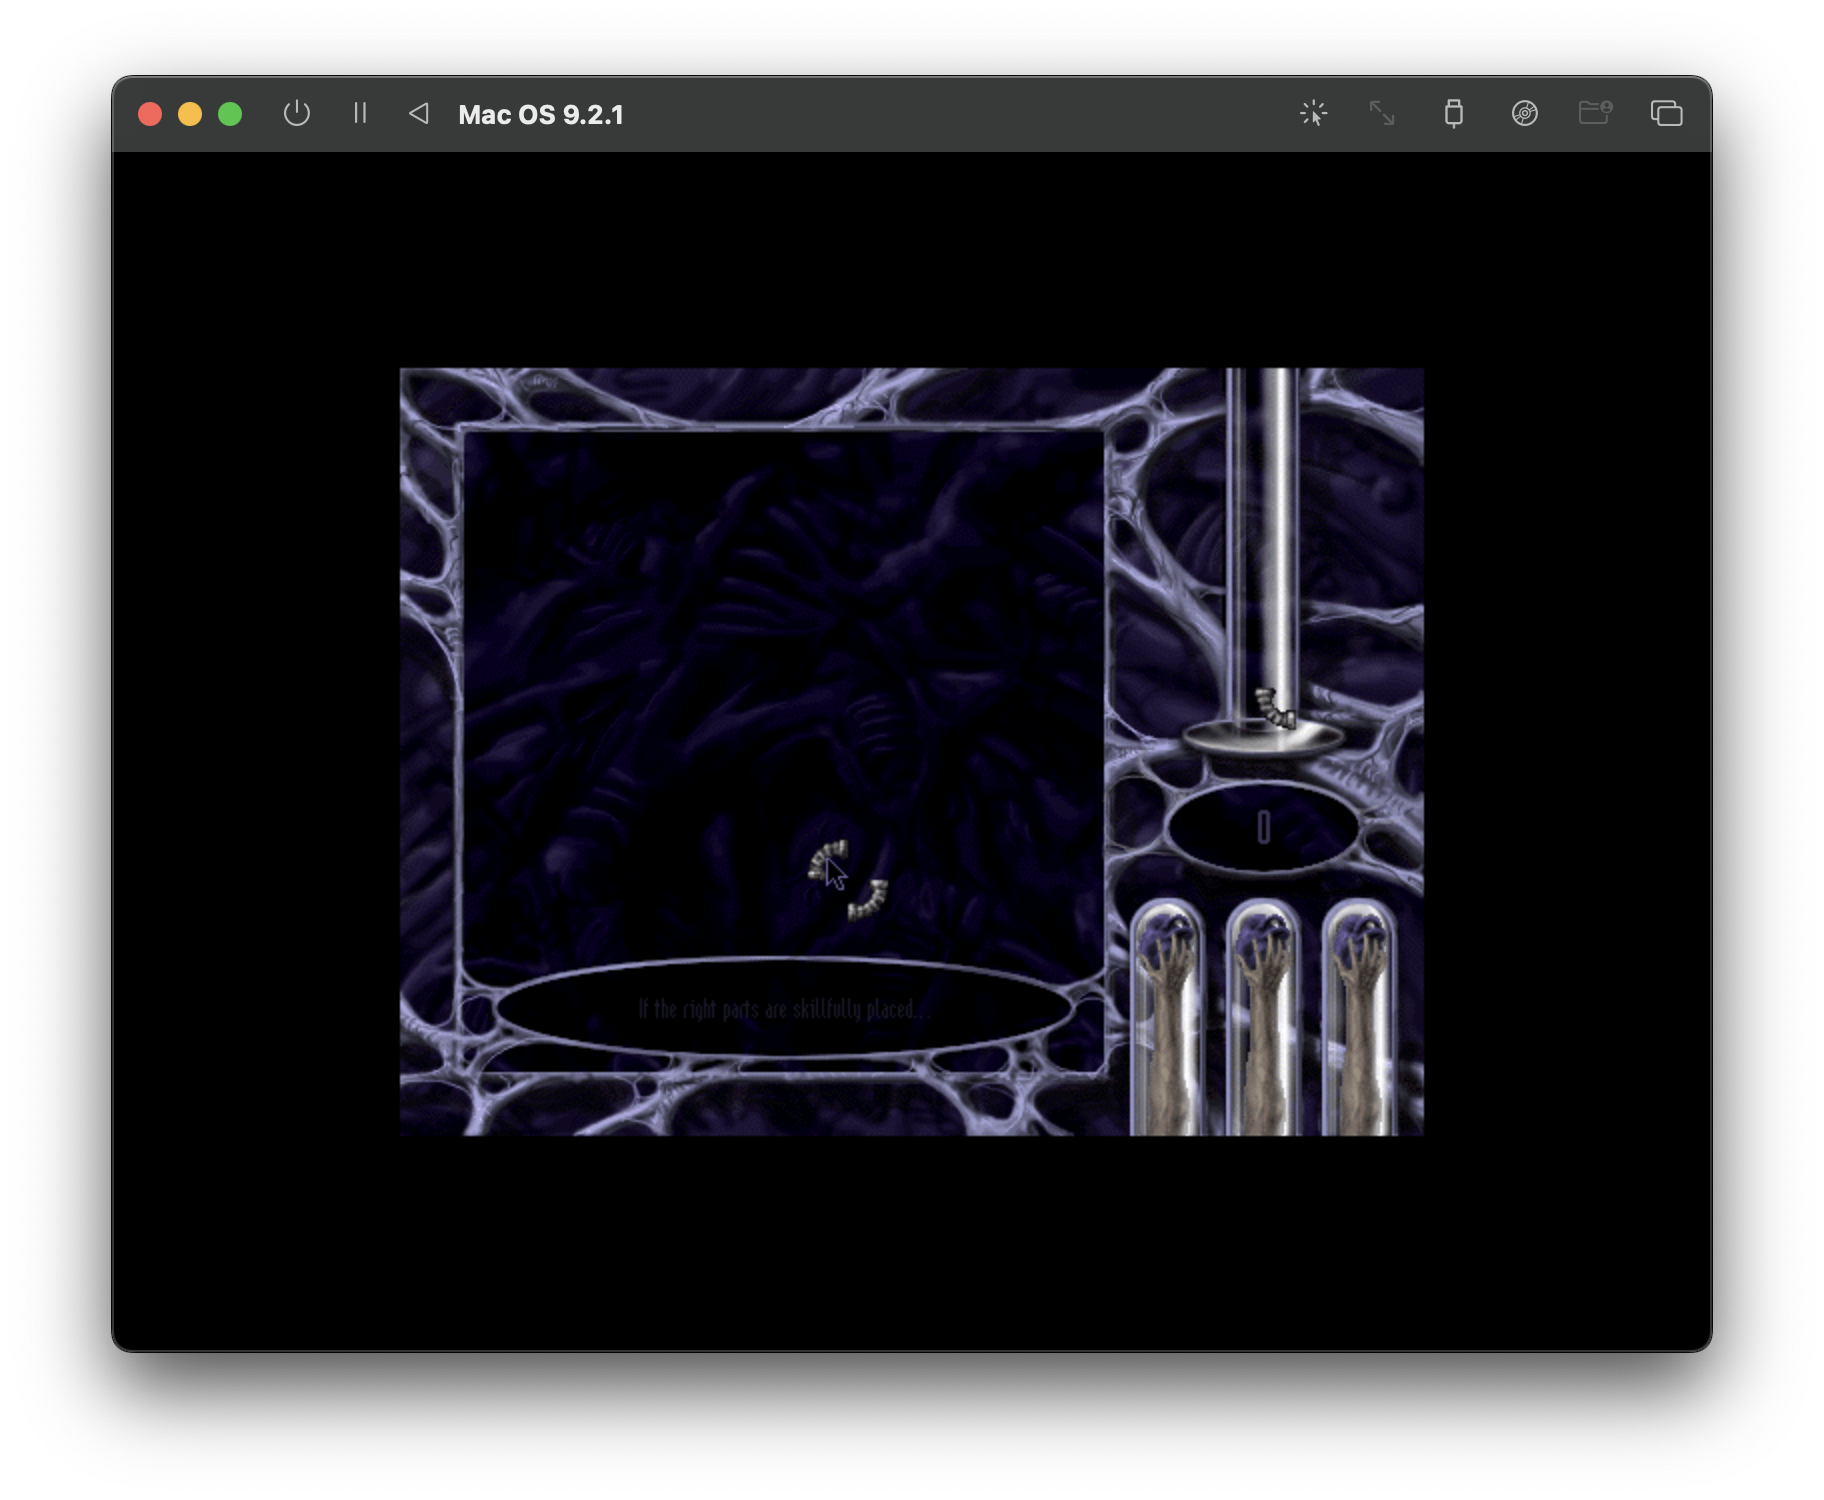Select the upper curved bone piece under the cursor
The width and height of the screenshot is (1824, 1500).
pos(827,859)
